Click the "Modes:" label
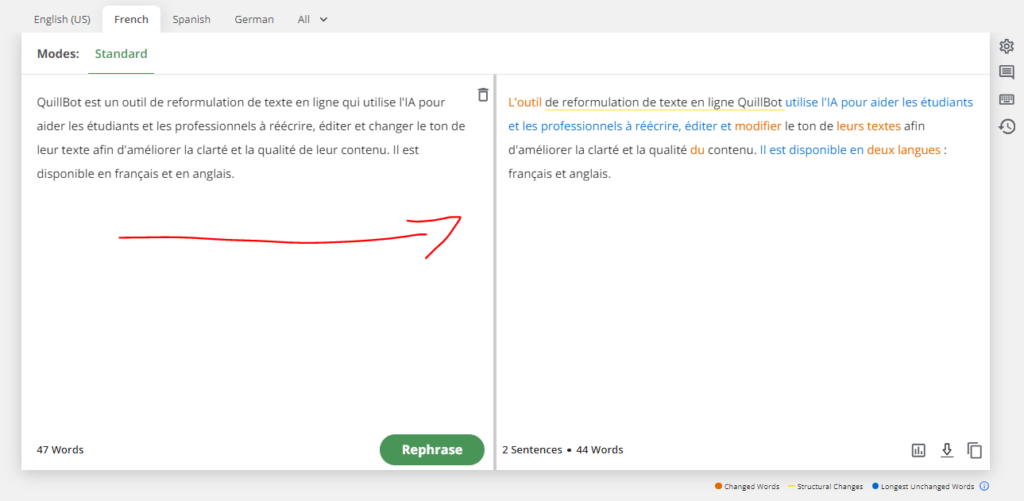 [x=58, y=54]
